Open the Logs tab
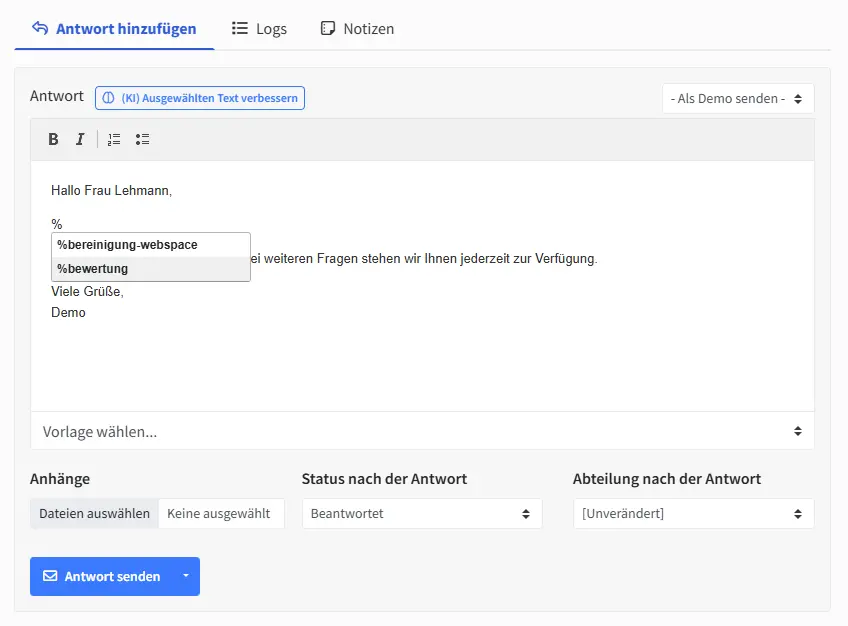The width and height of the screenshot is (848, 626). point(259,29)
